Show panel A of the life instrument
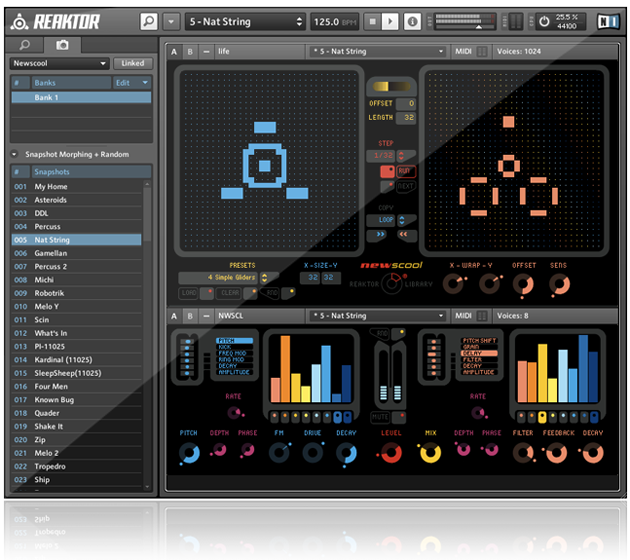 click(x=174, y=52)
